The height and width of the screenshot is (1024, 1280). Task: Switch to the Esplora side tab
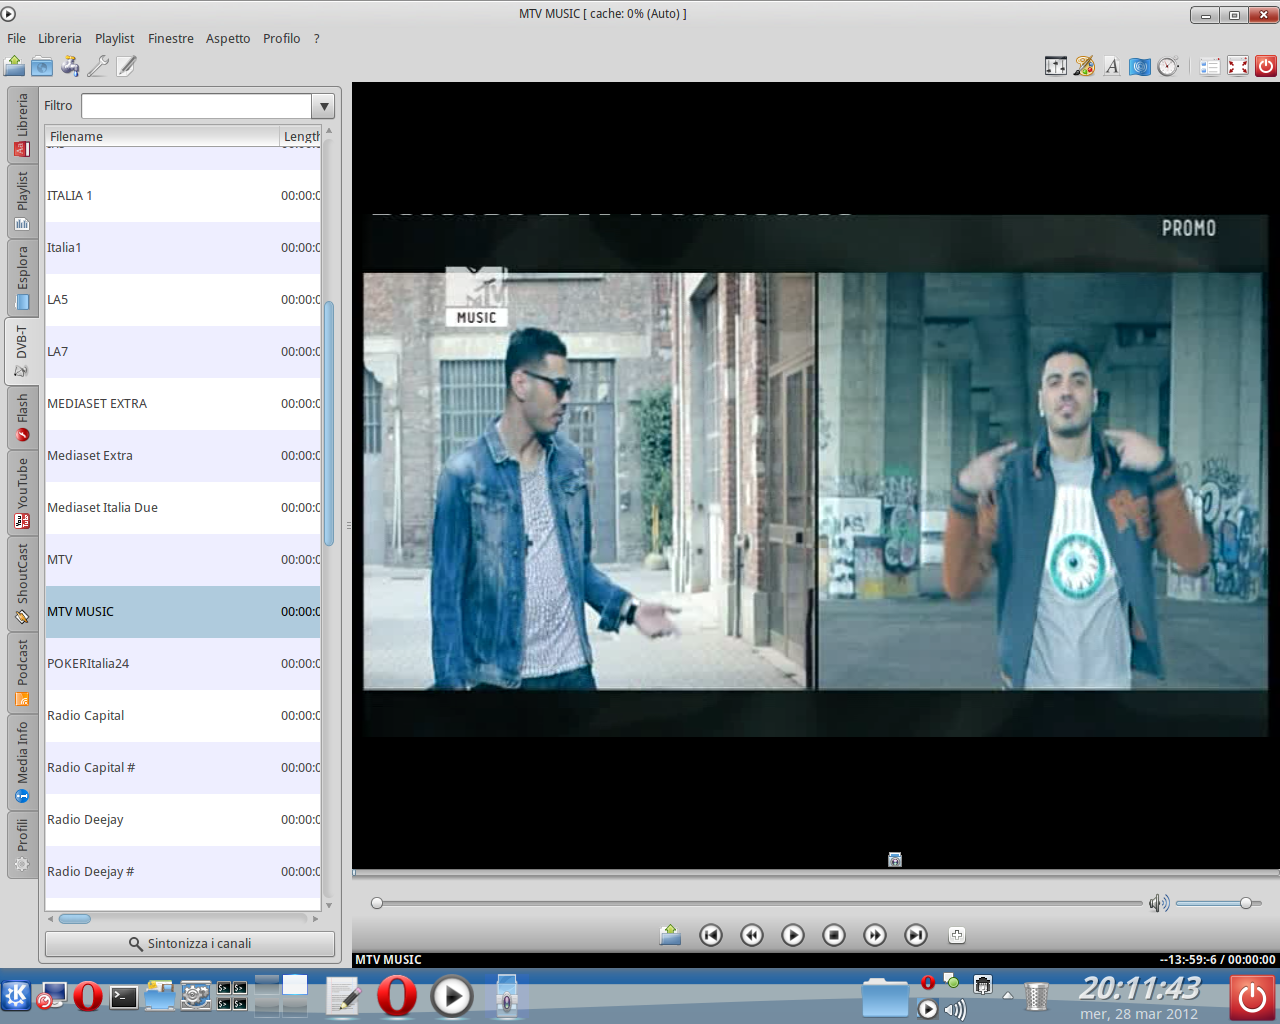22,278
